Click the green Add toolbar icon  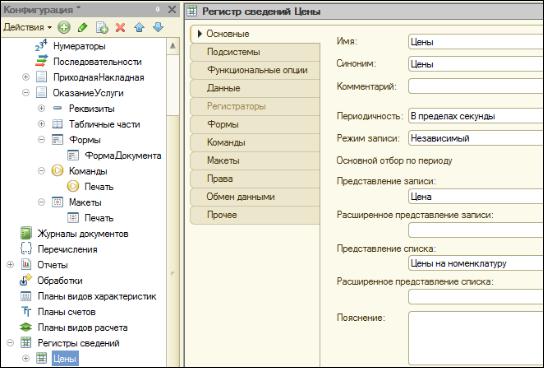(x=64, y=27)
